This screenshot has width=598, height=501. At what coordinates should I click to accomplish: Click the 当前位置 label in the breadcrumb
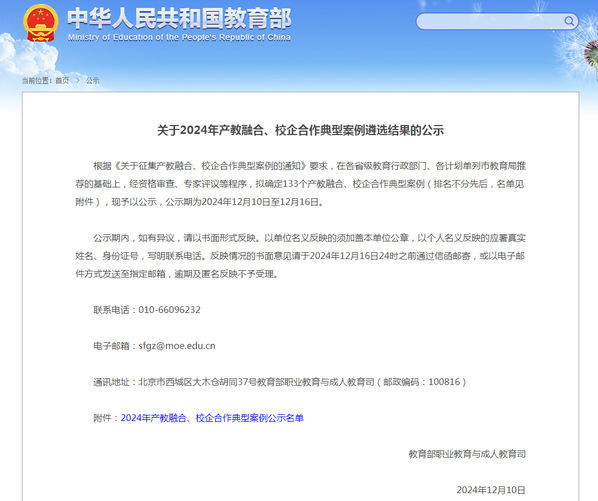[36, 80]
